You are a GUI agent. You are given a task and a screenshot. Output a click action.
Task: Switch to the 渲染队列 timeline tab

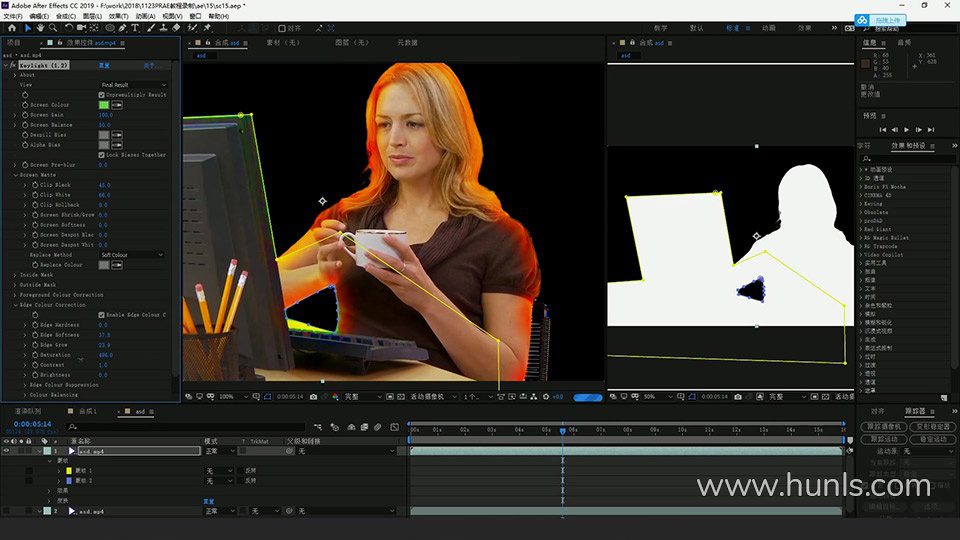pyautogui.click(x=28, y=411)
